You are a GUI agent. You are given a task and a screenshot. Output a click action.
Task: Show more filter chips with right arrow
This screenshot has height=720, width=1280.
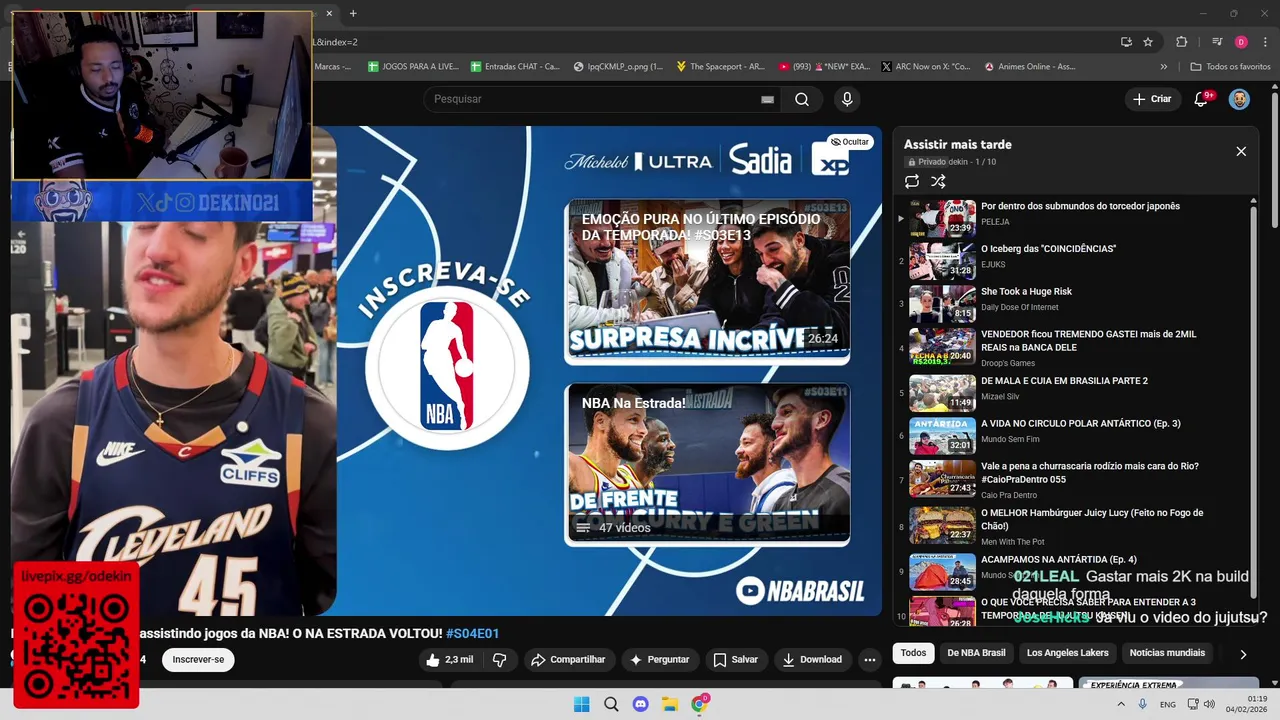pos(1243,654)
